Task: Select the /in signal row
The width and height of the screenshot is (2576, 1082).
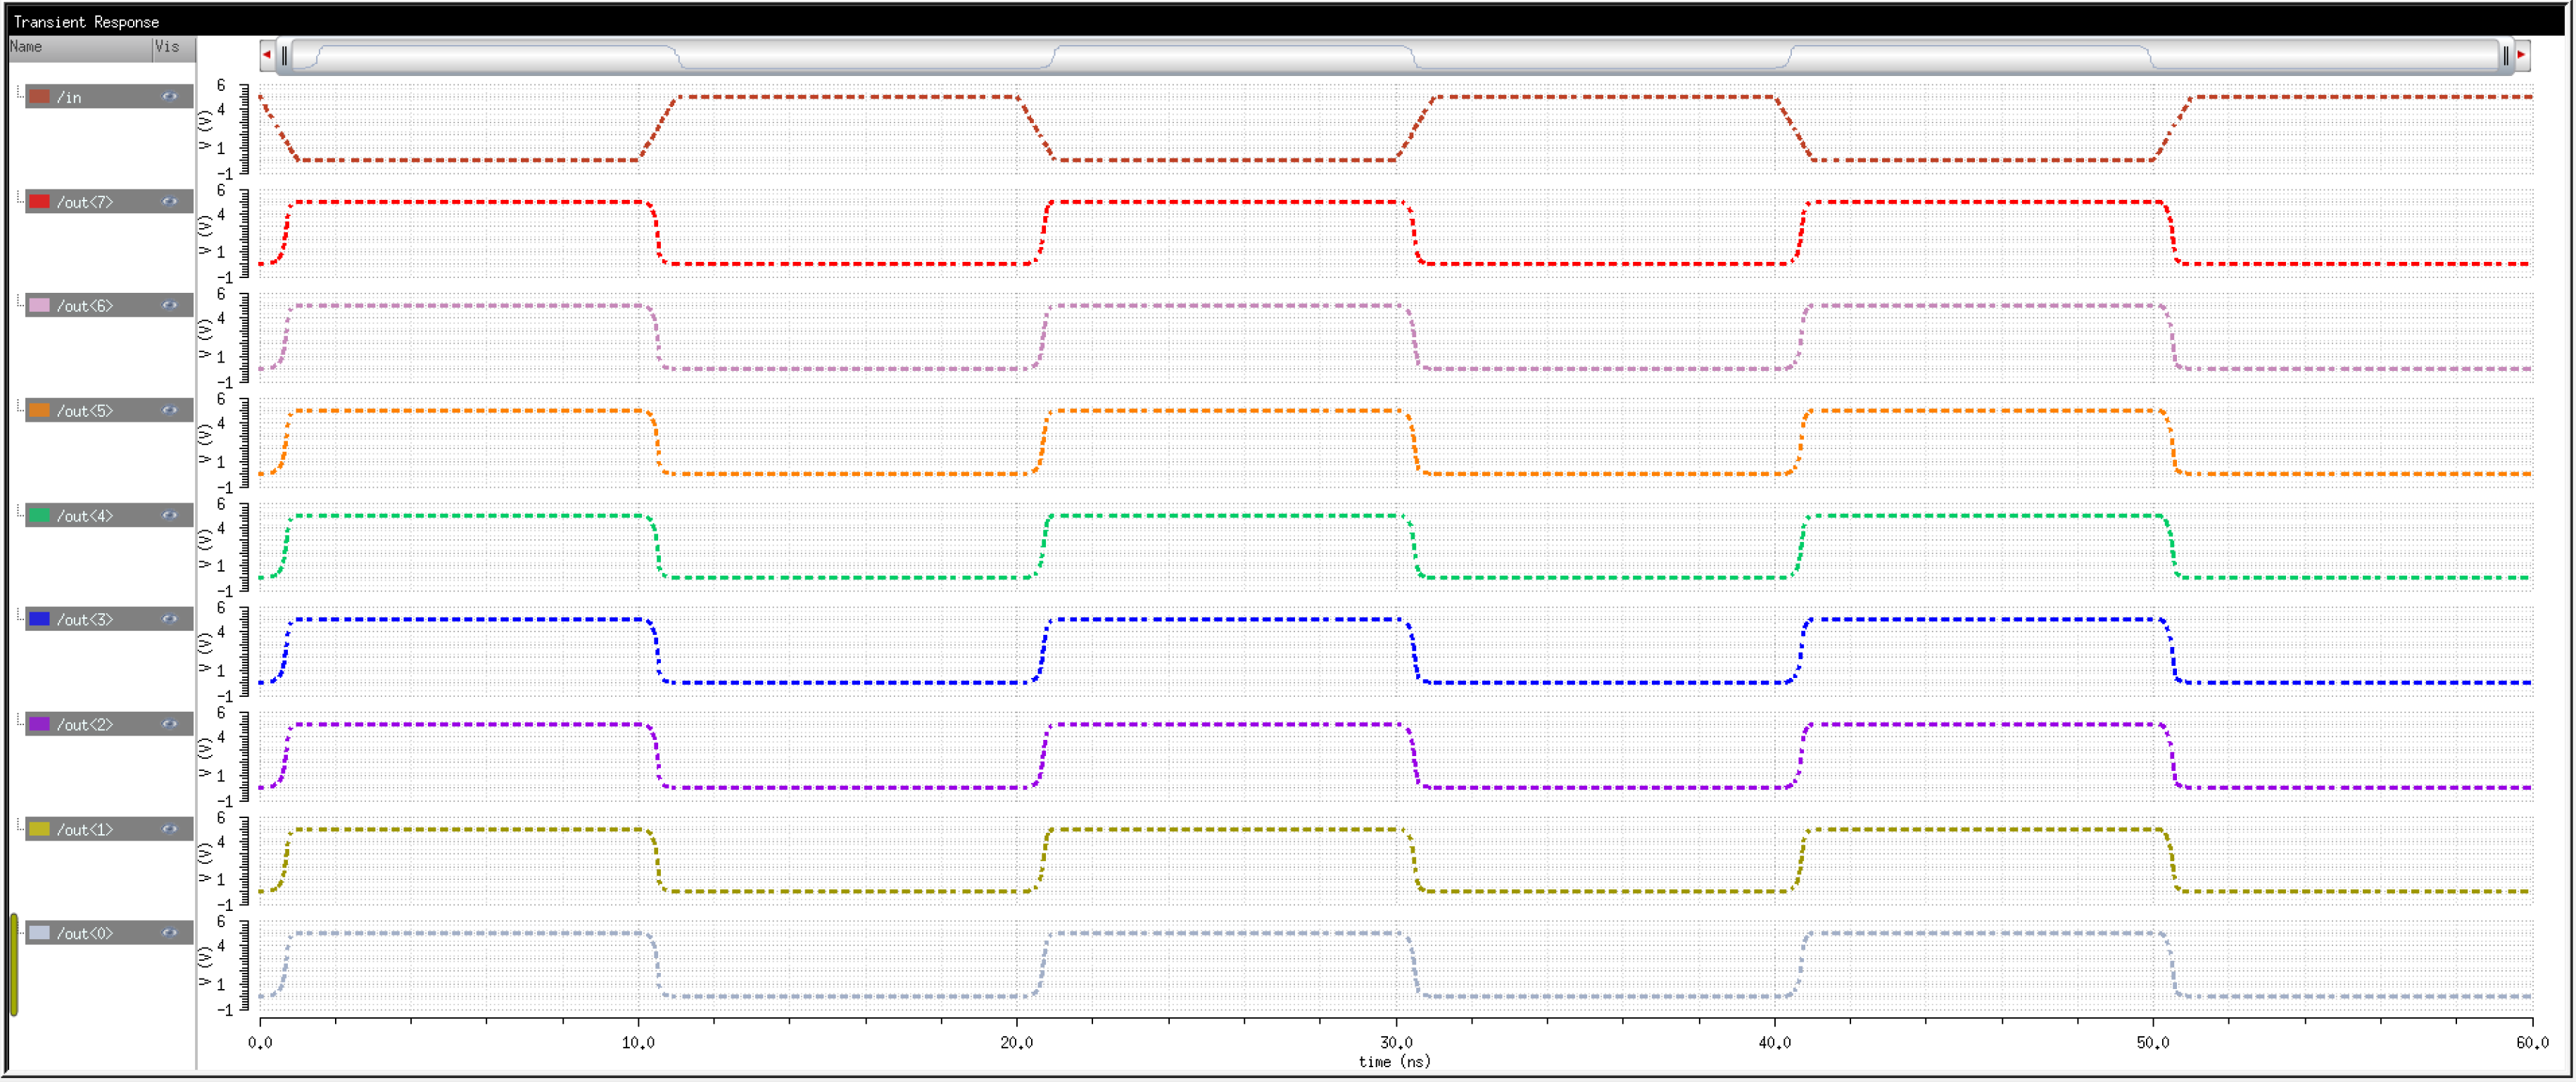Action: (69, 97)
